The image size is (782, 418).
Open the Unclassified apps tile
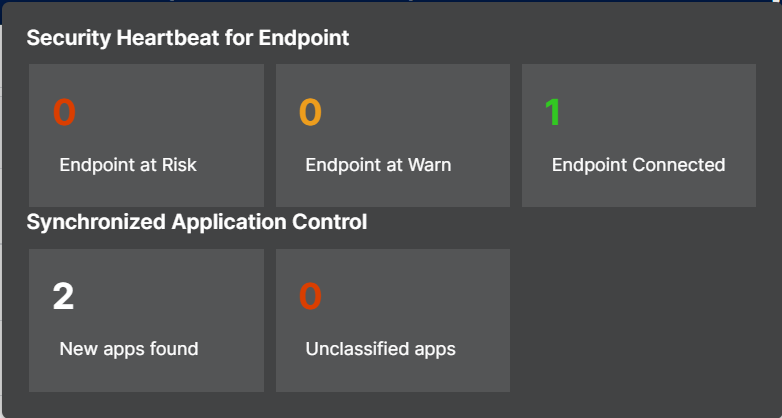coord(392,320)
